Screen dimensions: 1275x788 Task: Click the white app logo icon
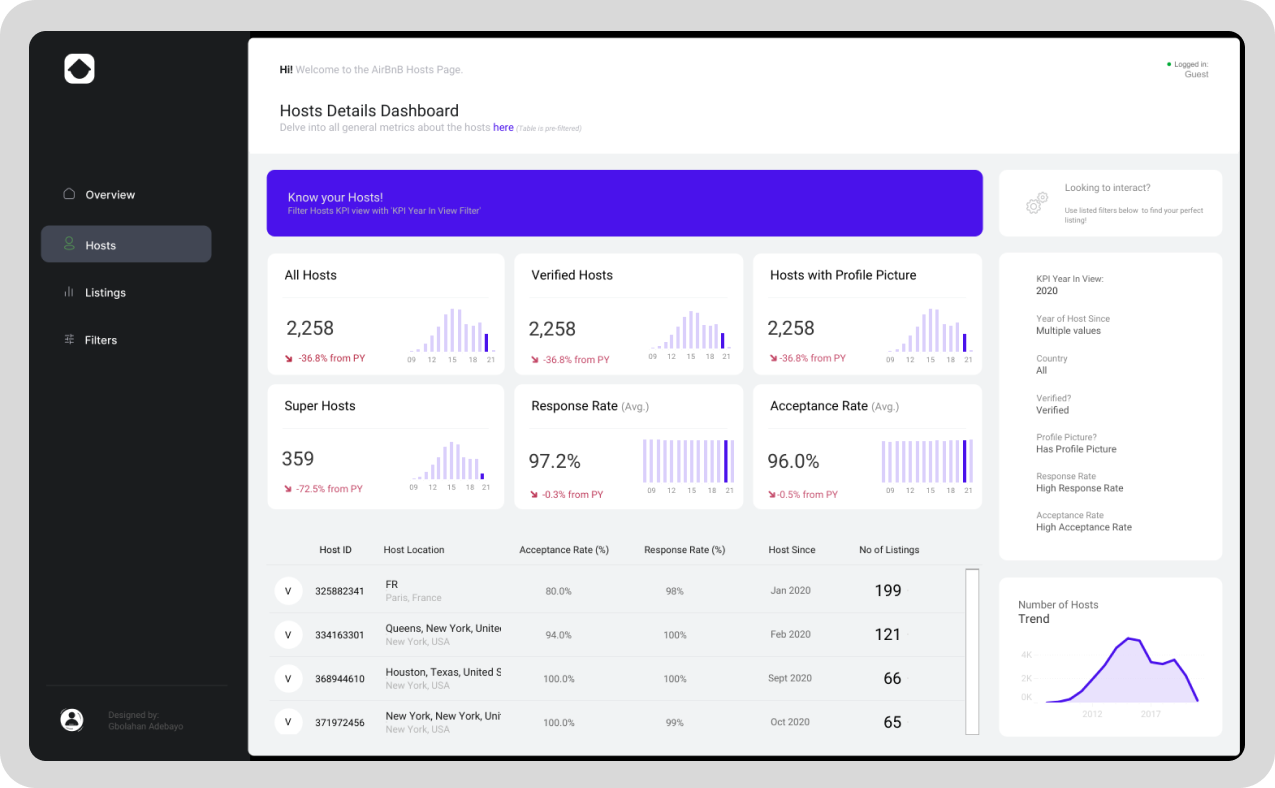coord(79,69)
